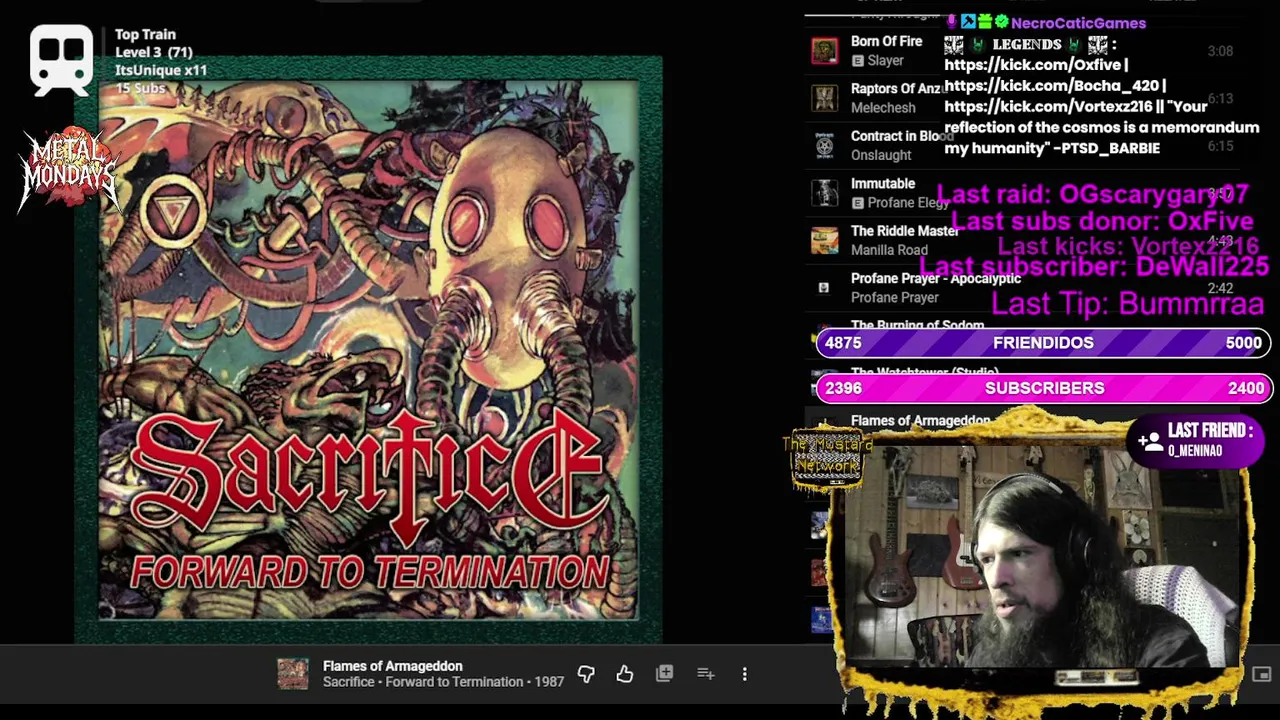The image size is (1280, 720).
Task: Click the Immutable queue thumbnail
Action: (x=824, y=193)
